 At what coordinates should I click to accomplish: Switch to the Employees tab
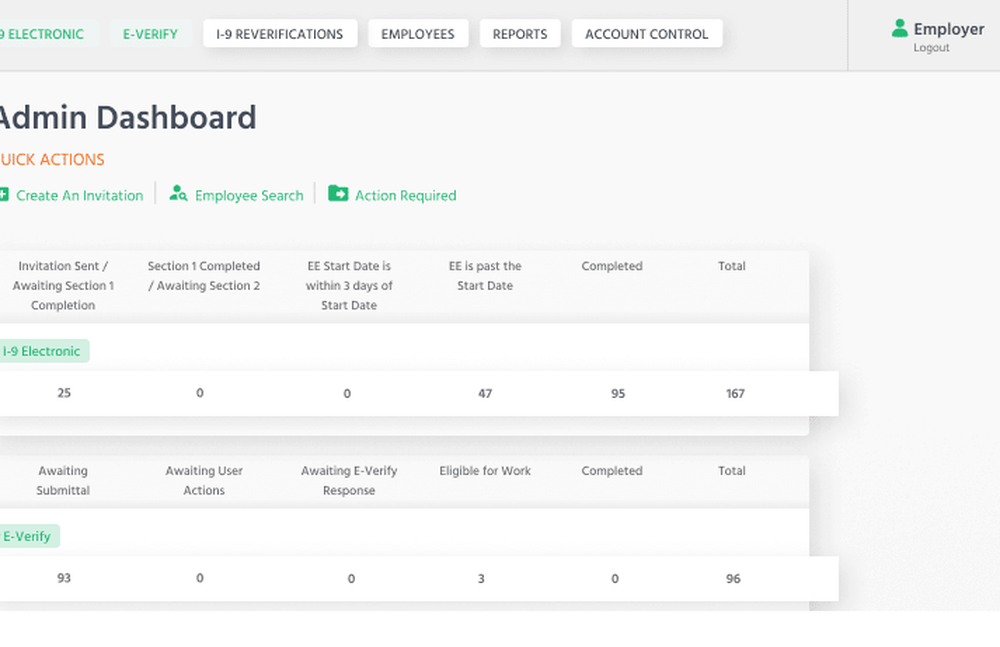click(x=418, y=34)
